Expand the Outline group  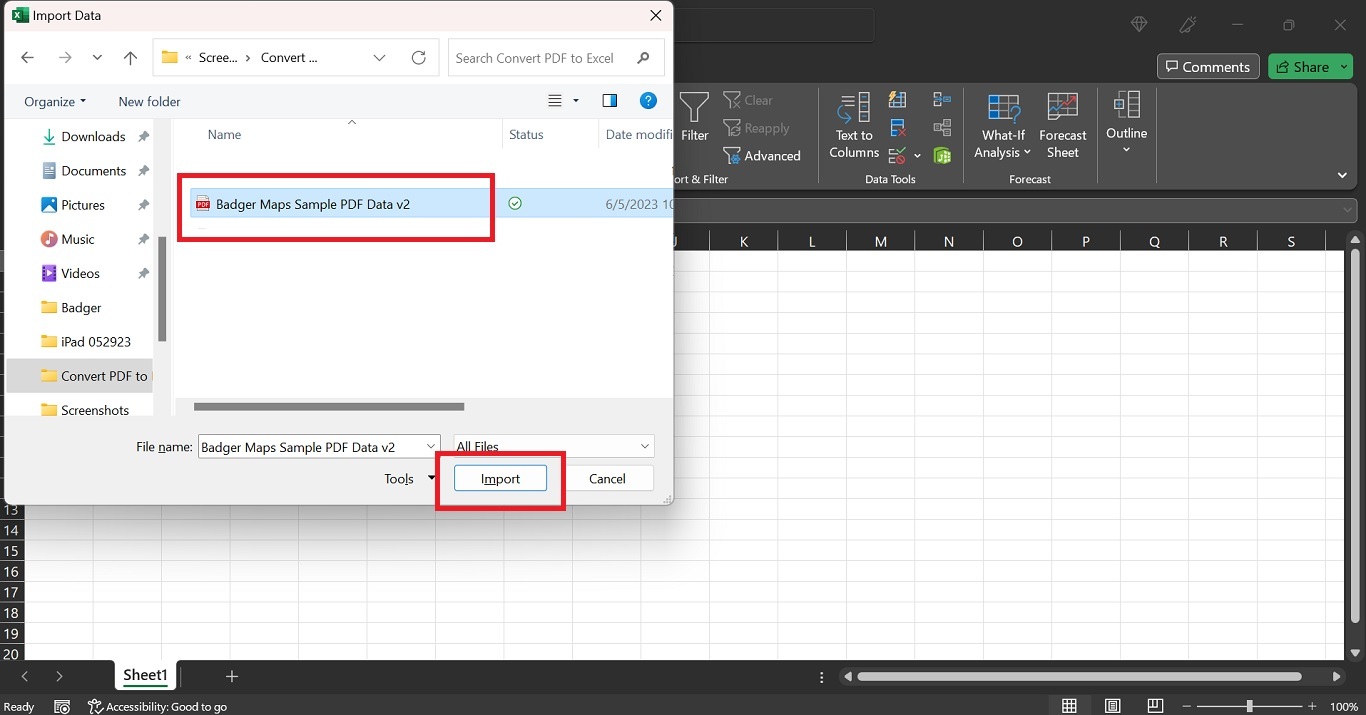(1126, 124)
